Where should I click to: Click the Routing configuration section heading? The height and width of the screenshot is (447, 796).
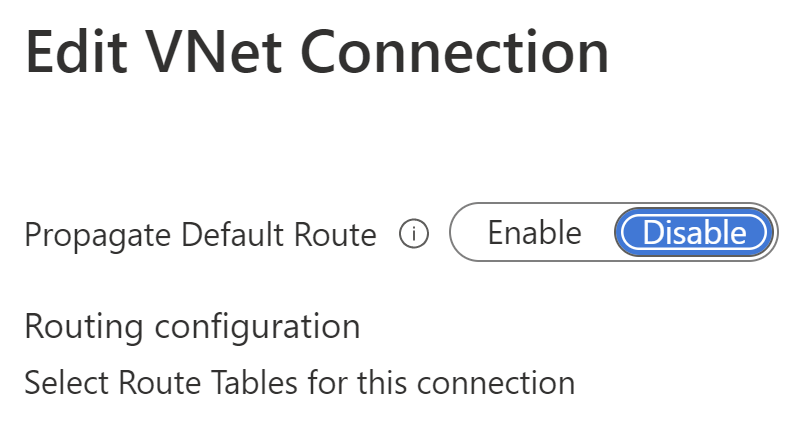192,326
